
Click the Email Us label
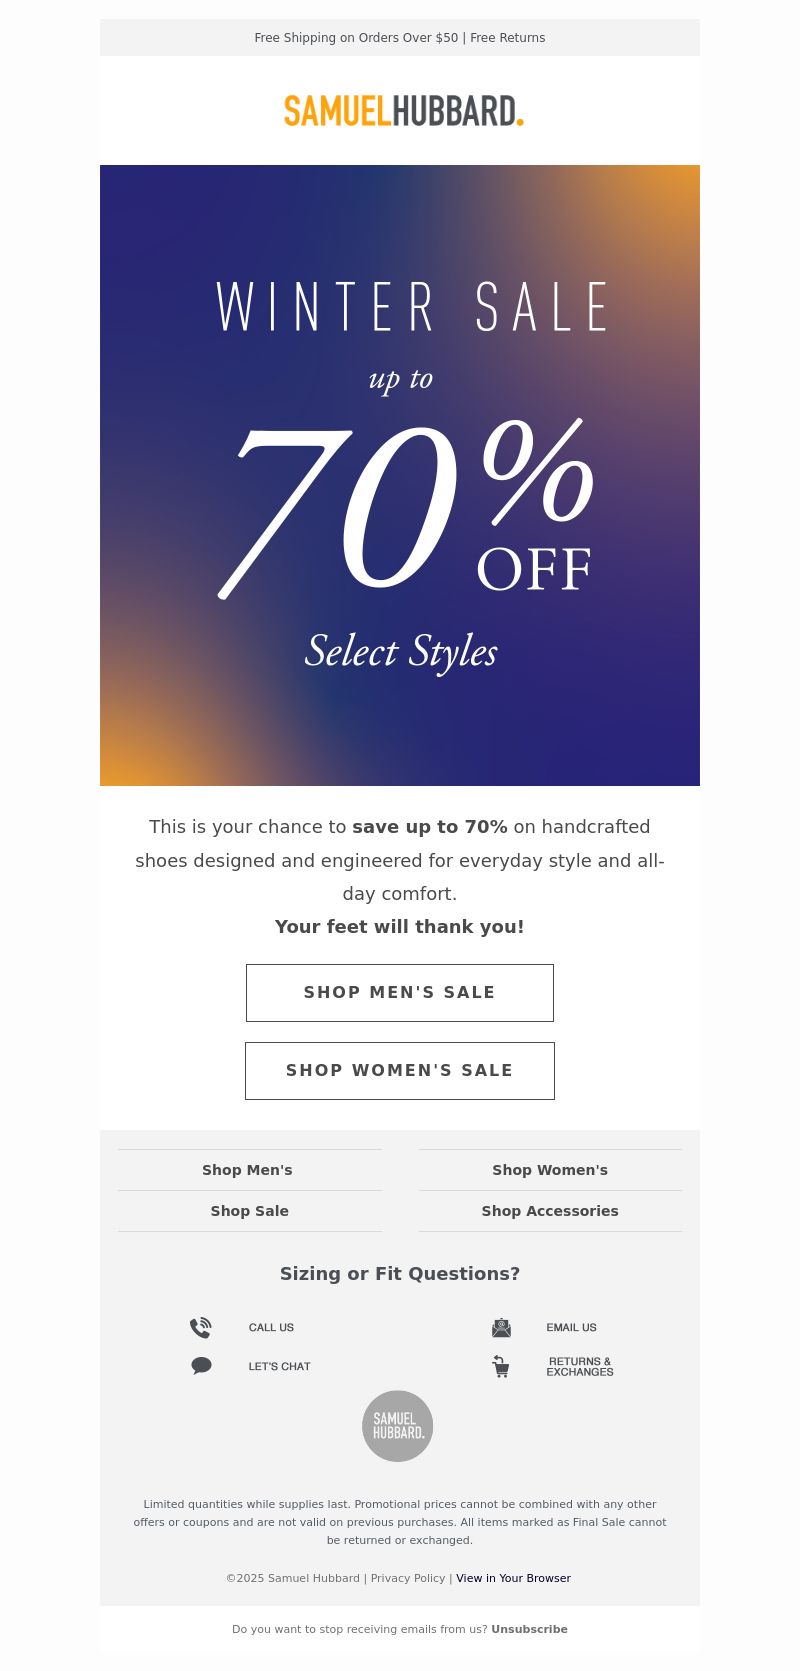[572, 1328]
